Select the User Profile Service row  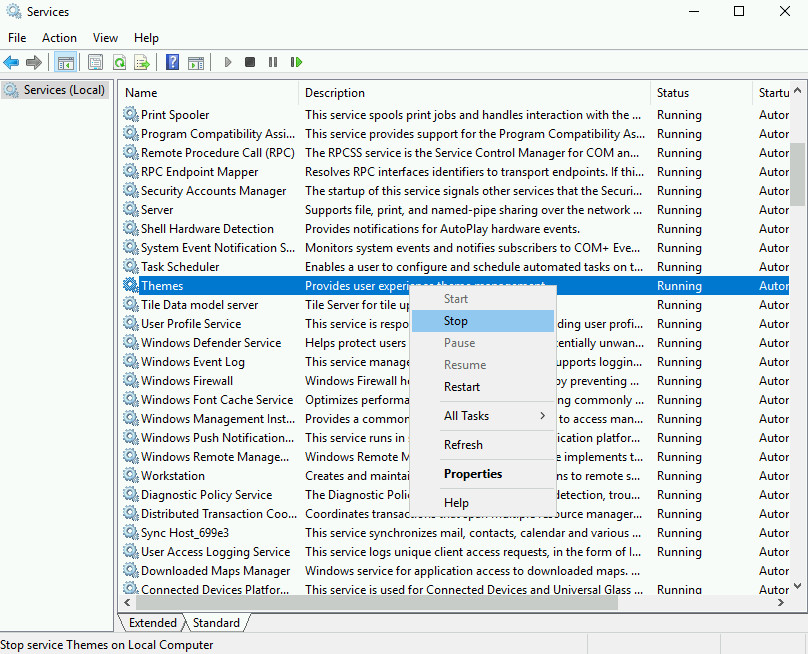(x=455, y=324)
